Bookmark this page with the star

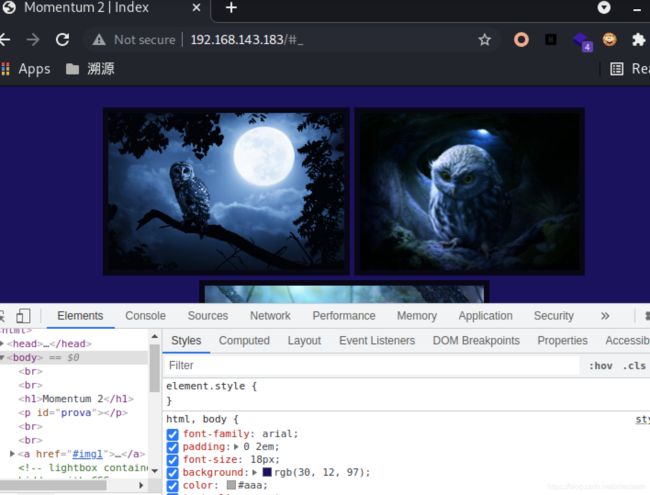coord(485,40)
